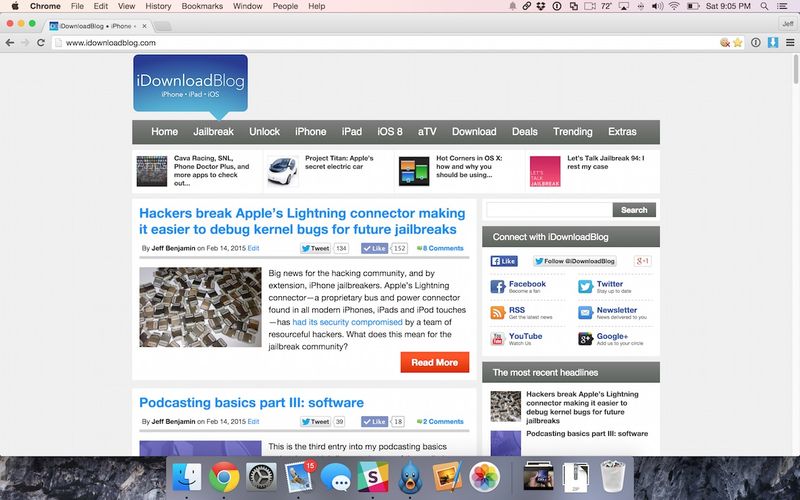This screenshot has width=800, height=500.
Task: Open the Trash in the Dock
Action: [x=613, y=477]
